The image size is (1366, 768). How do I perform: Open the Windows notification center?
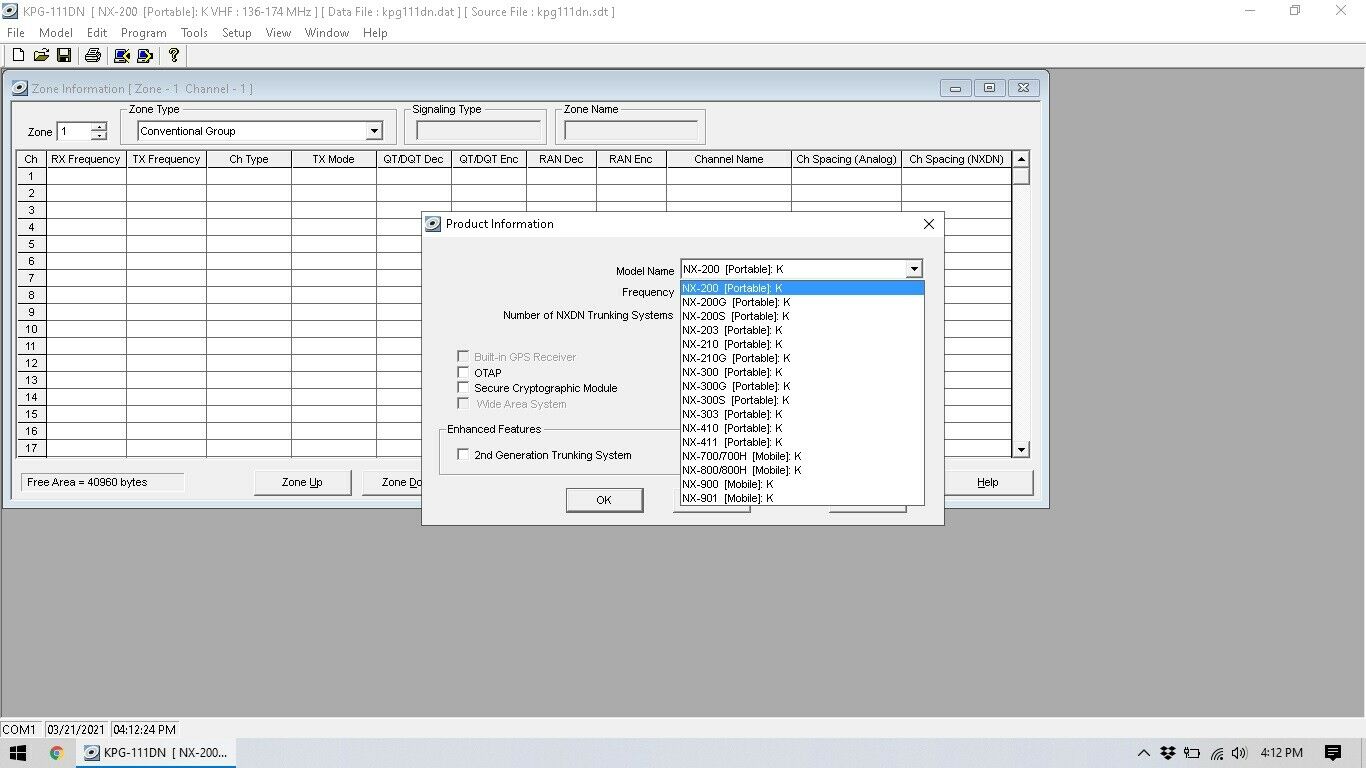1332,753
